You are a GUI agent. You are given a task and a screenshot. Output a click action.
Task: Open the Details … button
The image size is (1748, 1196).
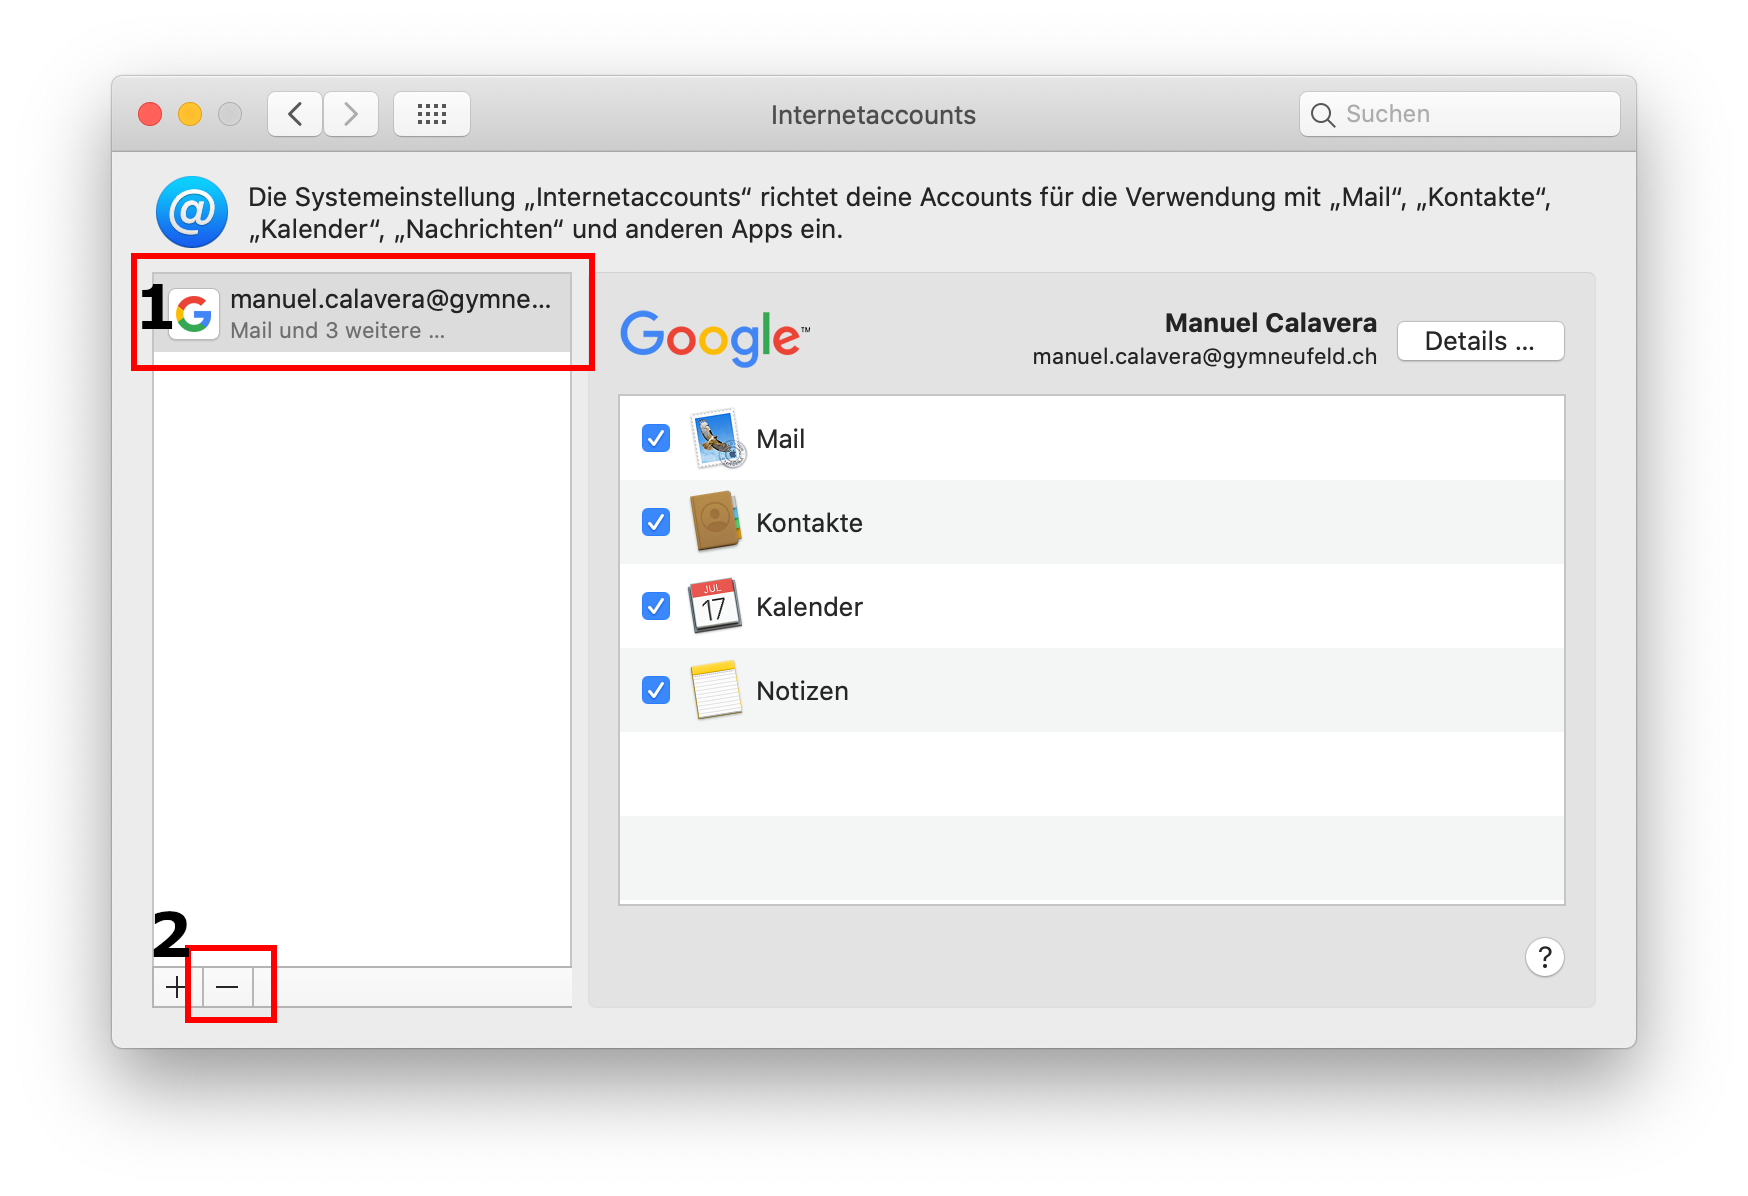tap(1479, 341)
